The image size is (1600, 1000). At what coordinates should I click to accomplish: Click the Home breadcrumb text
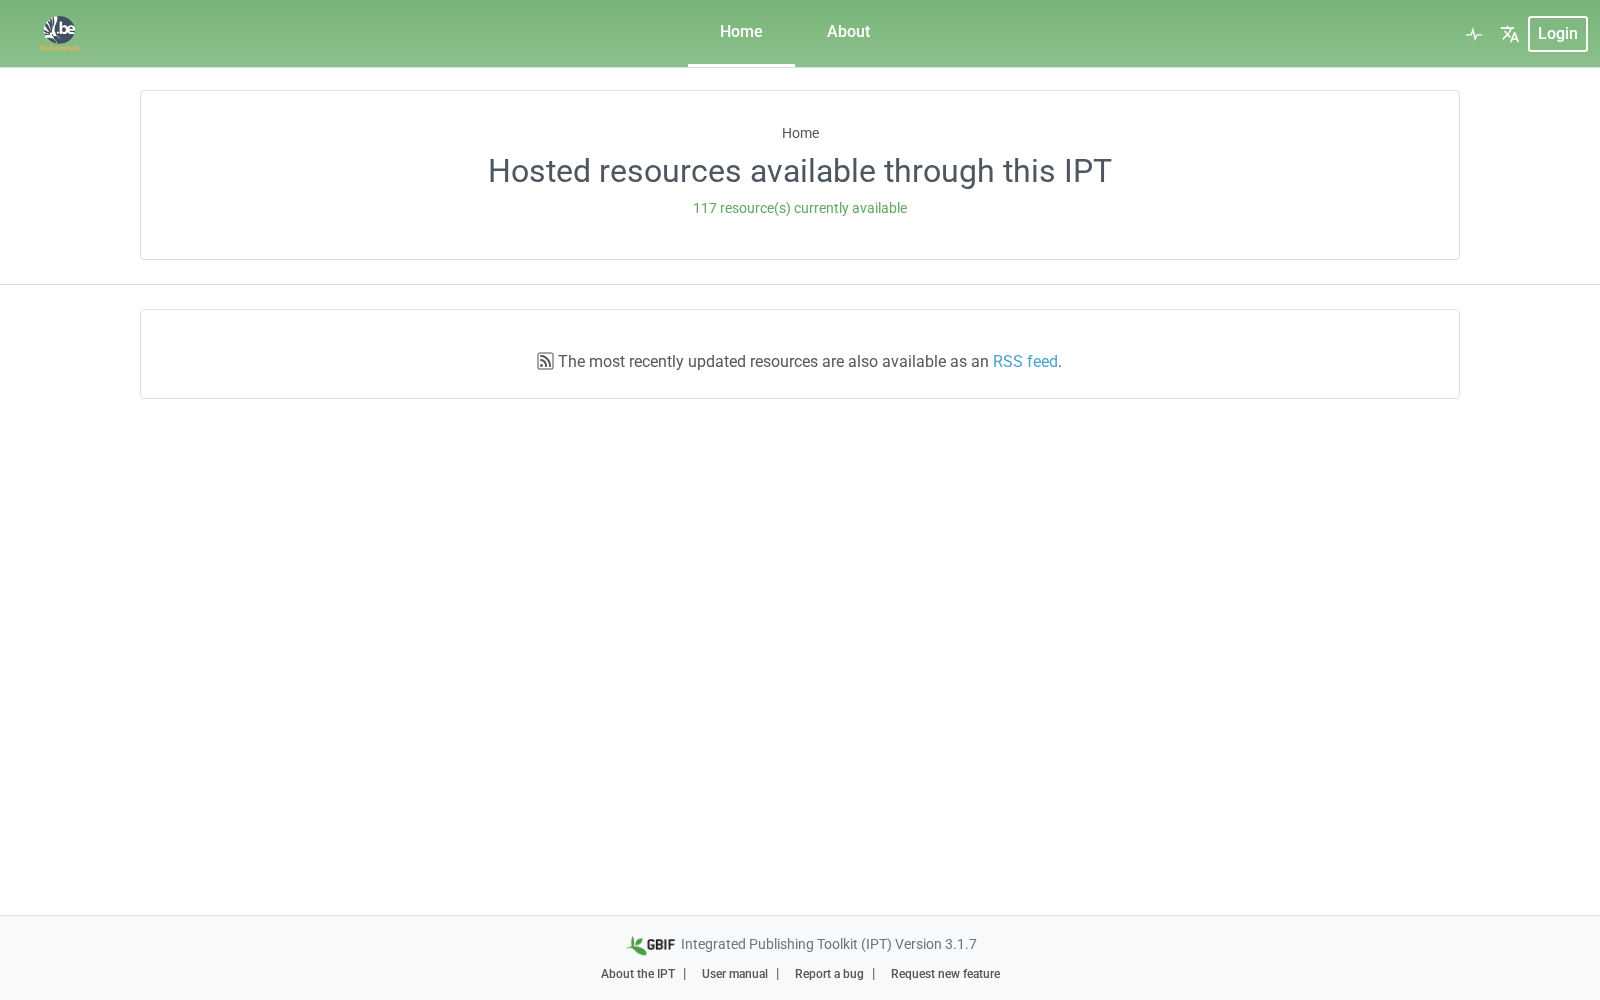pos(800,133)
